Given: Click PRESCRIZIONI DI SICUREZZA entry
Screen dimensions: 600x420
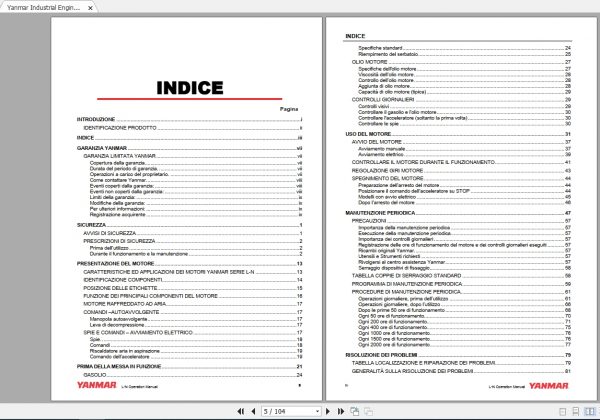Looking at the screenshot, I should [119, 241].
